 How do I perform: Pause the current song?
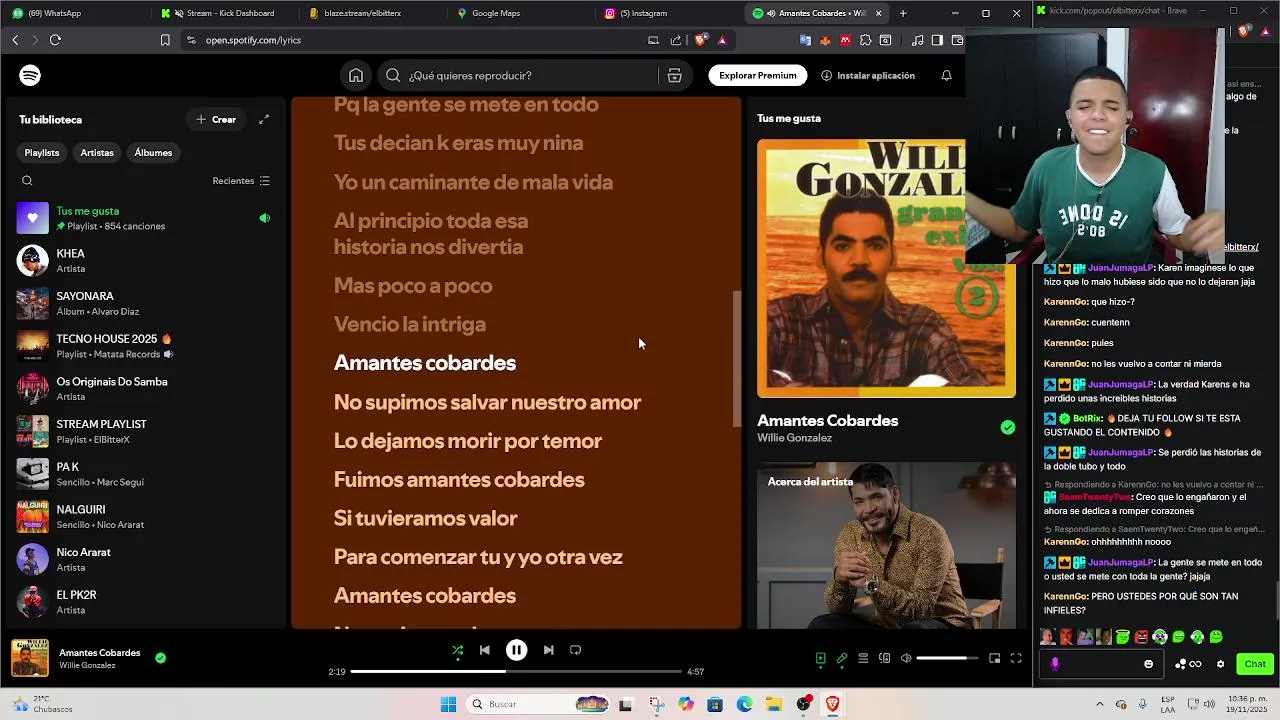point(516,650)
